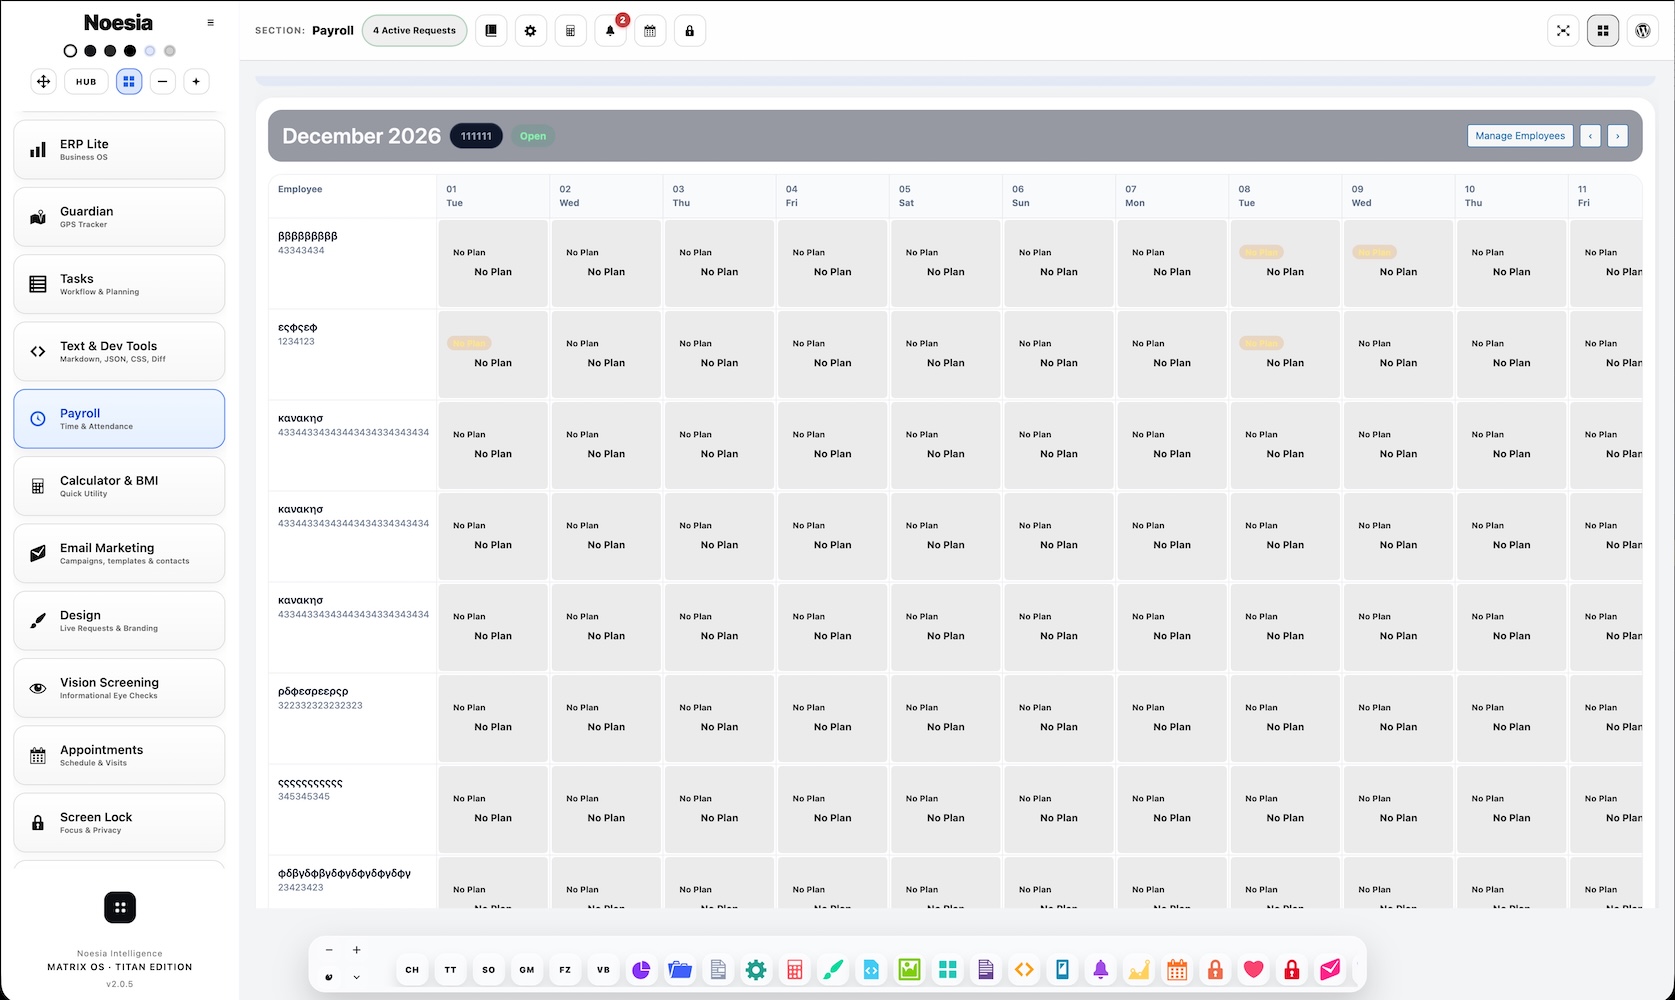Viewport: 1675px width, 1000px height.
Task: Click the Open status badge
Action: [x=533, y=136]
